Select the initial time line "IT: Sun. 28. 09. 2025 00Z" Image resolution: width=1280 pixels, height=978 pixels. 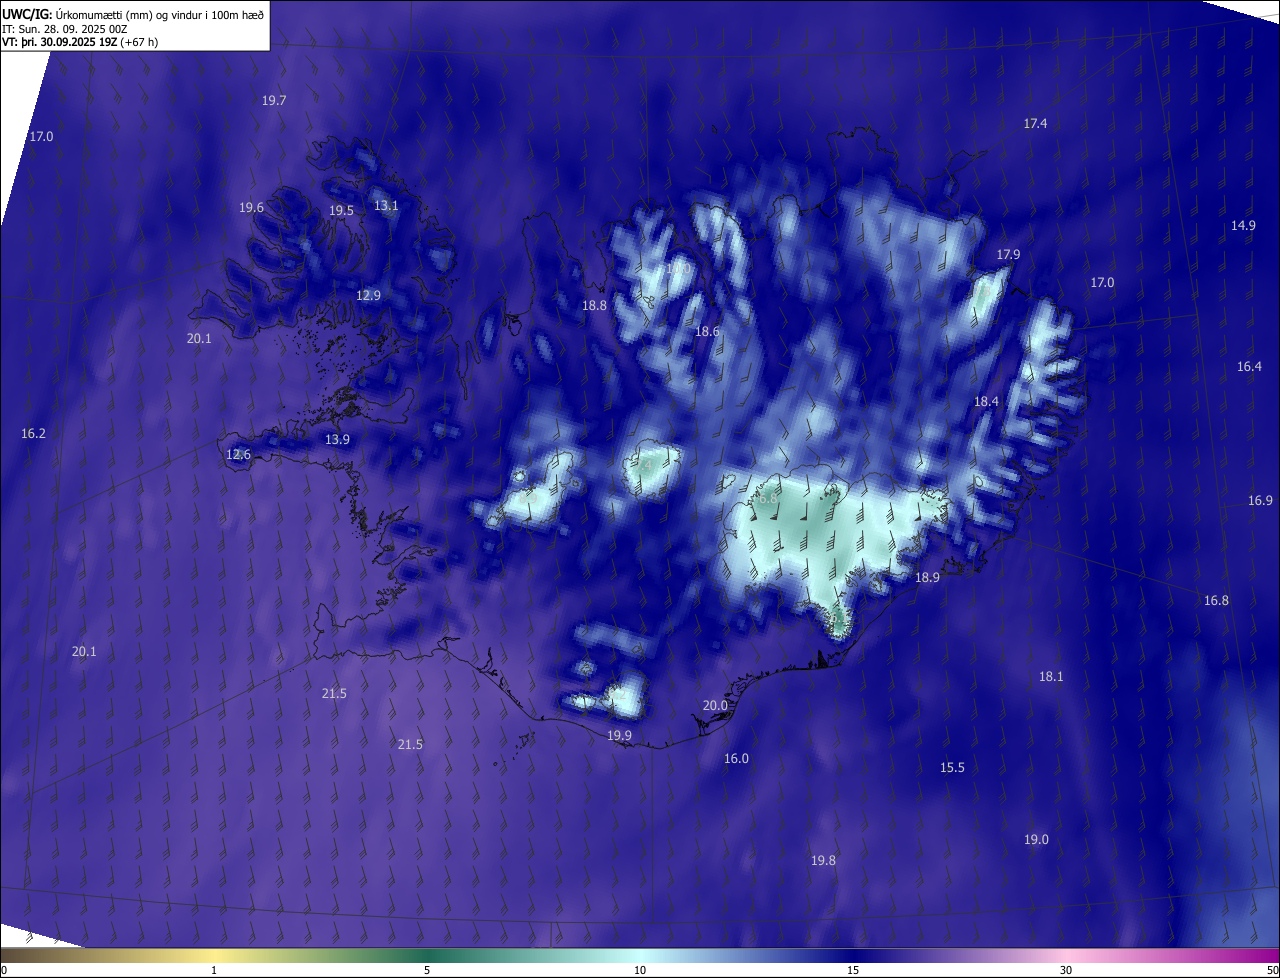click(x=67, y=29)
